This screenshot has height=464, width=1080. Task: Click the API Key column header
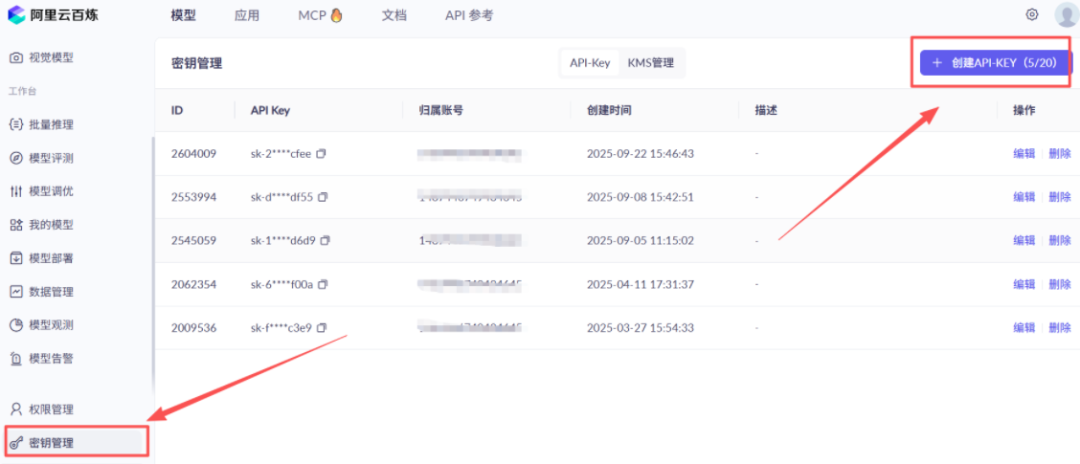270,110
